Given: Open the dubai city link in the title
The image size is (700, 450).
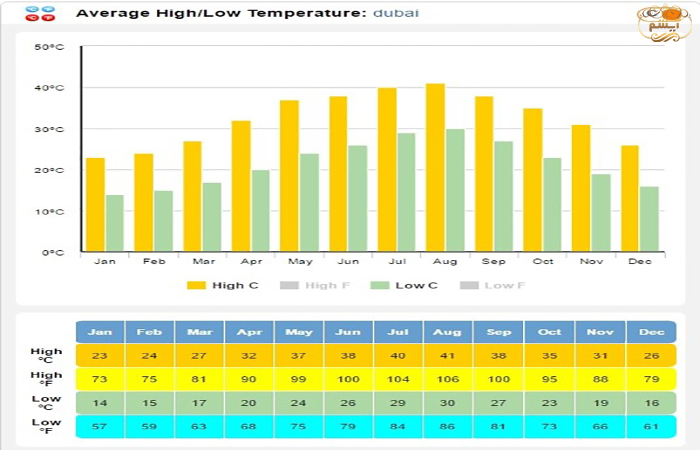Looking at the screenshot, I should [x=396, y=13].
